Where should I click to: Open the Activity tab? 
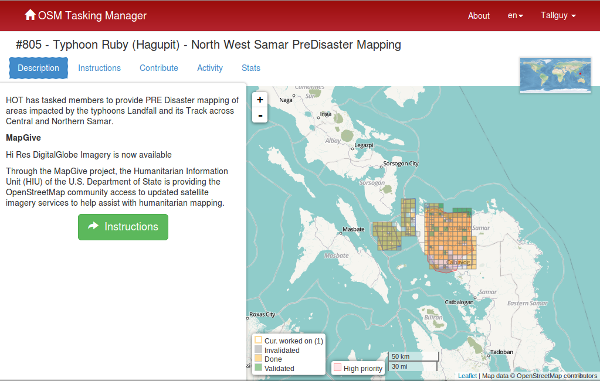(x=210, y=68)
